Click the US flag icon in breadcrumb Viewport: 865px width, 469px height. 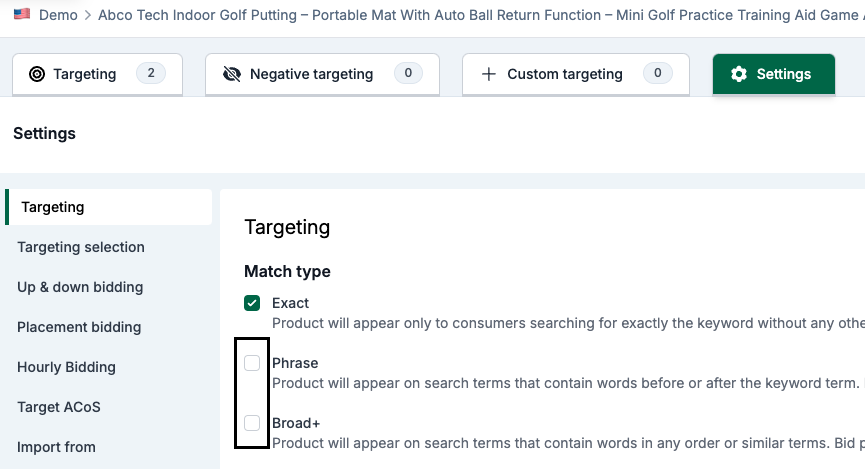pyautogui.click(x=21, y=16)
